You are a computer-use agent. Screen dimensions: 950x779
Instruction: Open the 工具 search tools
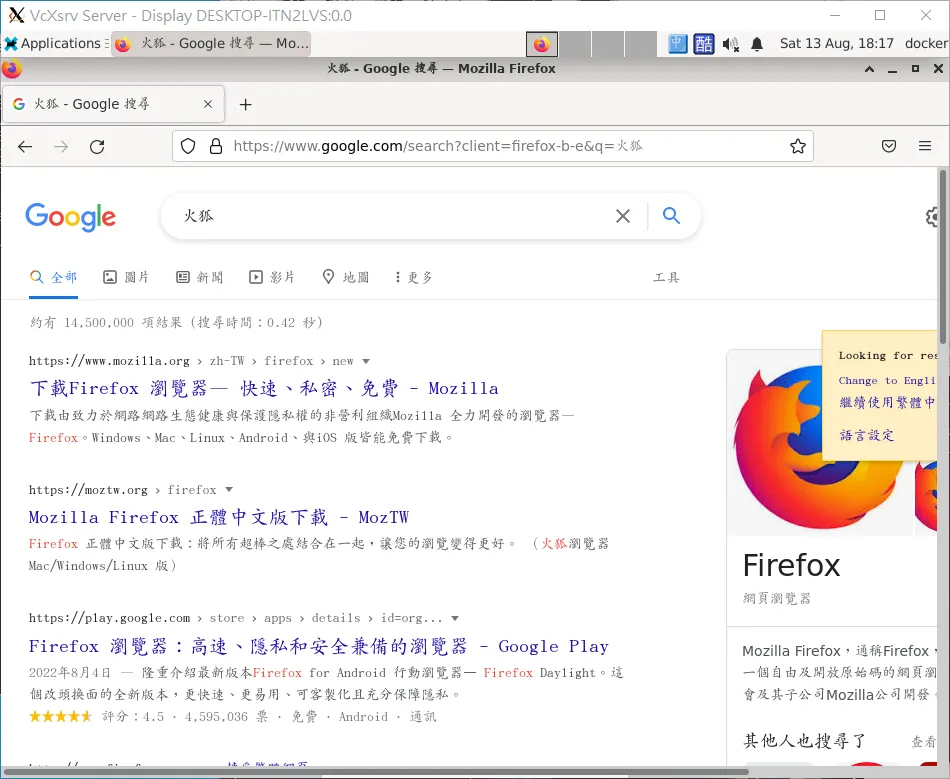[x=666, y=278]
